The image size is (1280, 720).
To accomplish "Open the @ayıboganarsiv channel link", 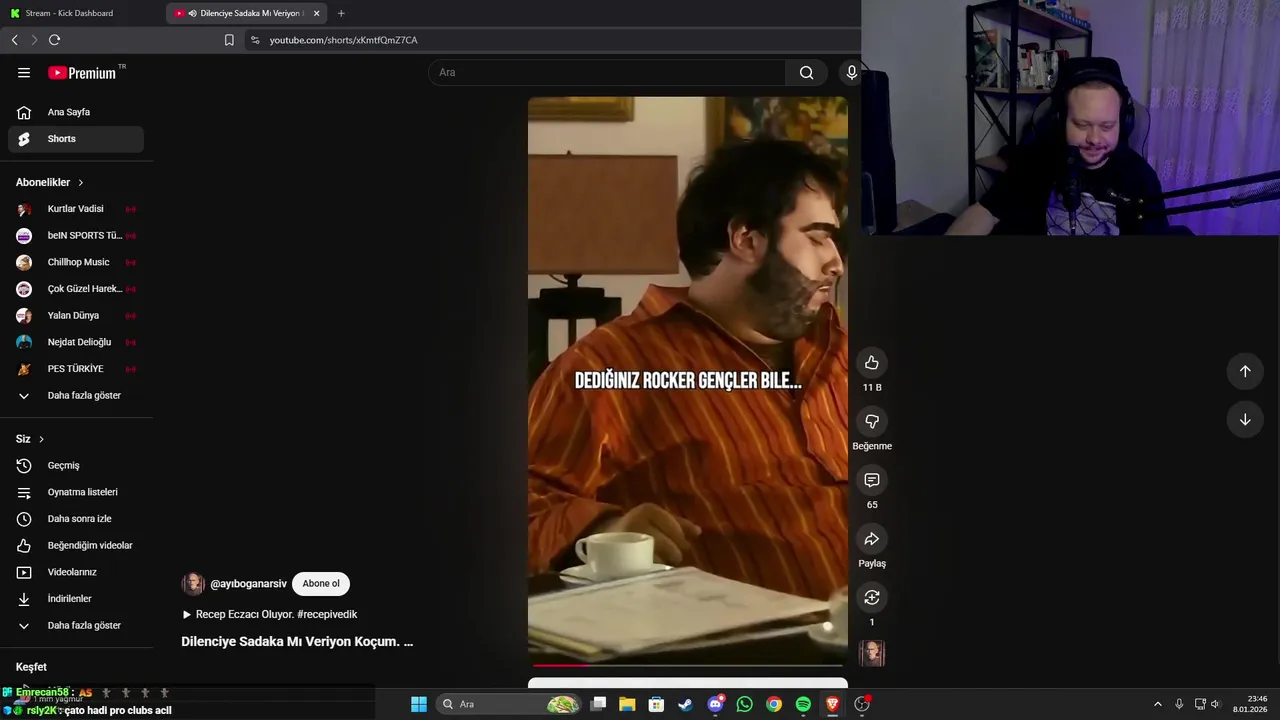I will (248, 584).
